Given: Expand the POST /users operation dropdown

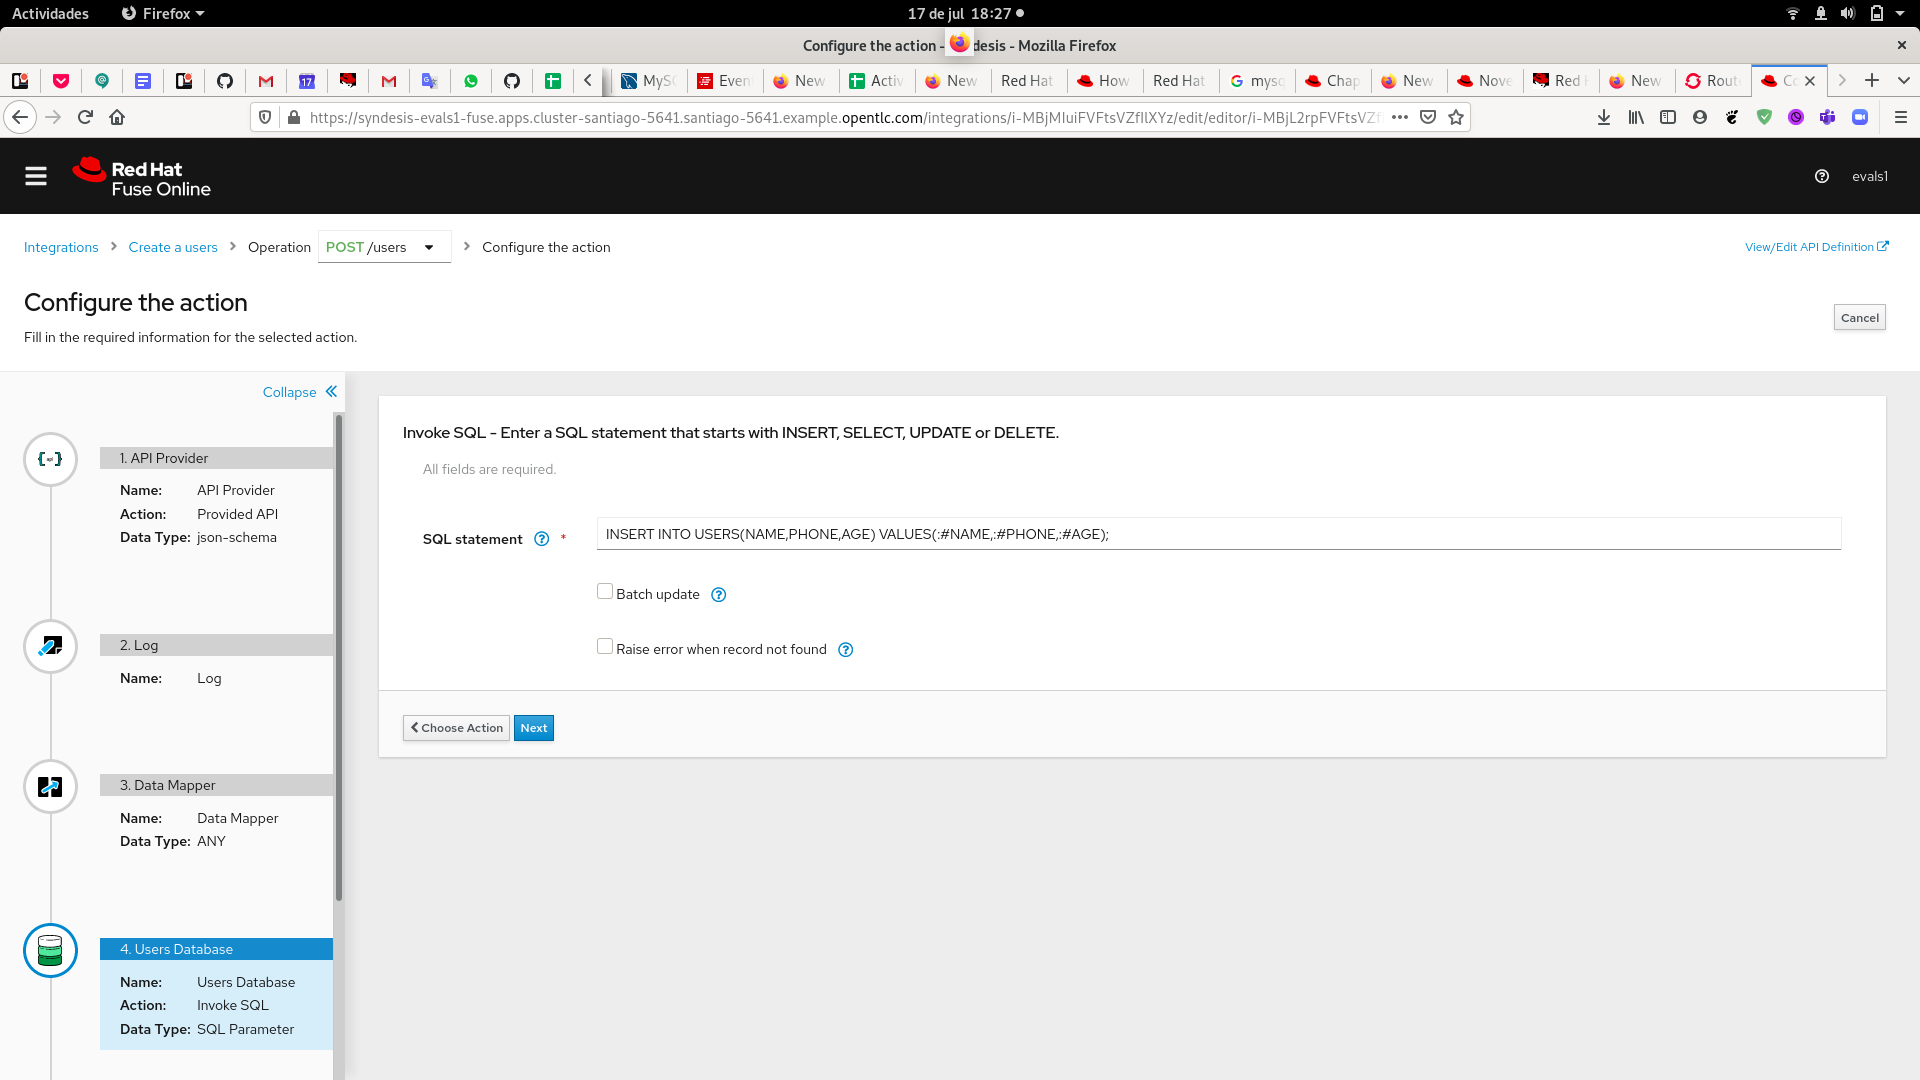Looking at the screenshot, I should click(430, 247).
